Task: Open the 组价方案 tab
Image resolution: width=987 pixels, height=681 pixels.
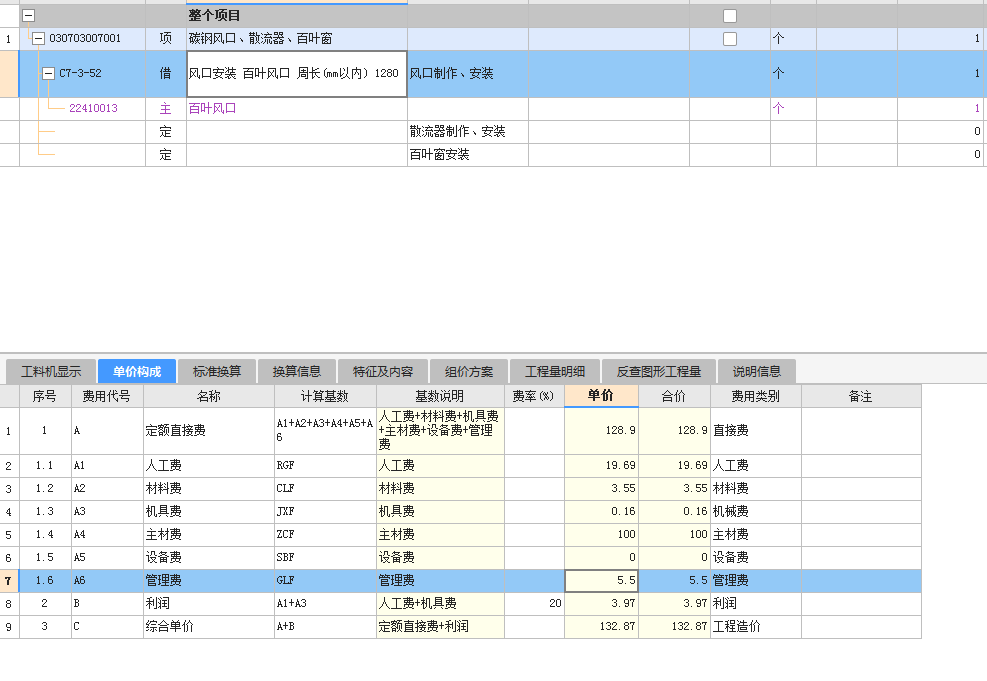Action: click(469, 371)
